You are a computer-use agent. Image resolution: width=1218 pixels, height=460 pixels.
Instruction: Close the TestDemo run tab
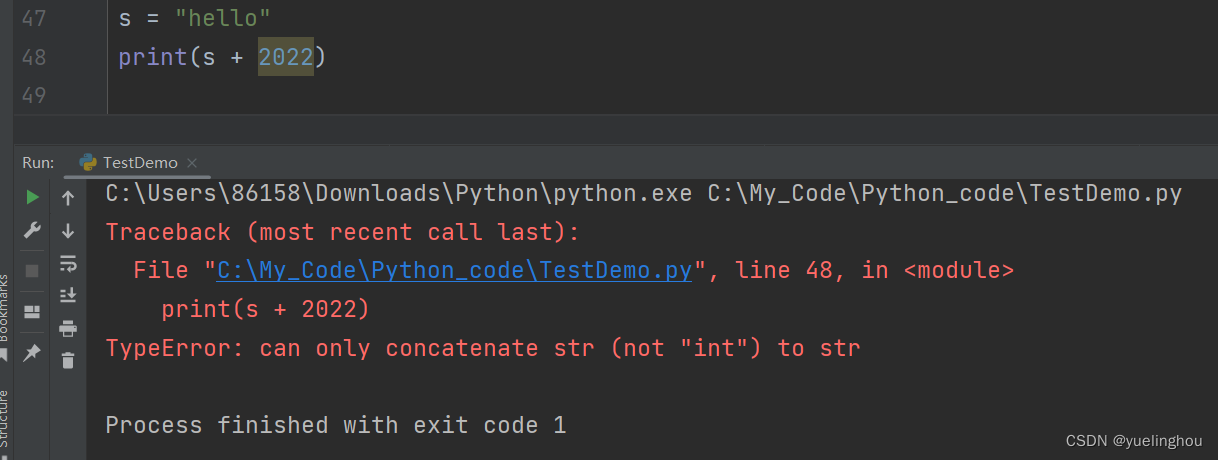pyautogui.click(x=192, y=162)
